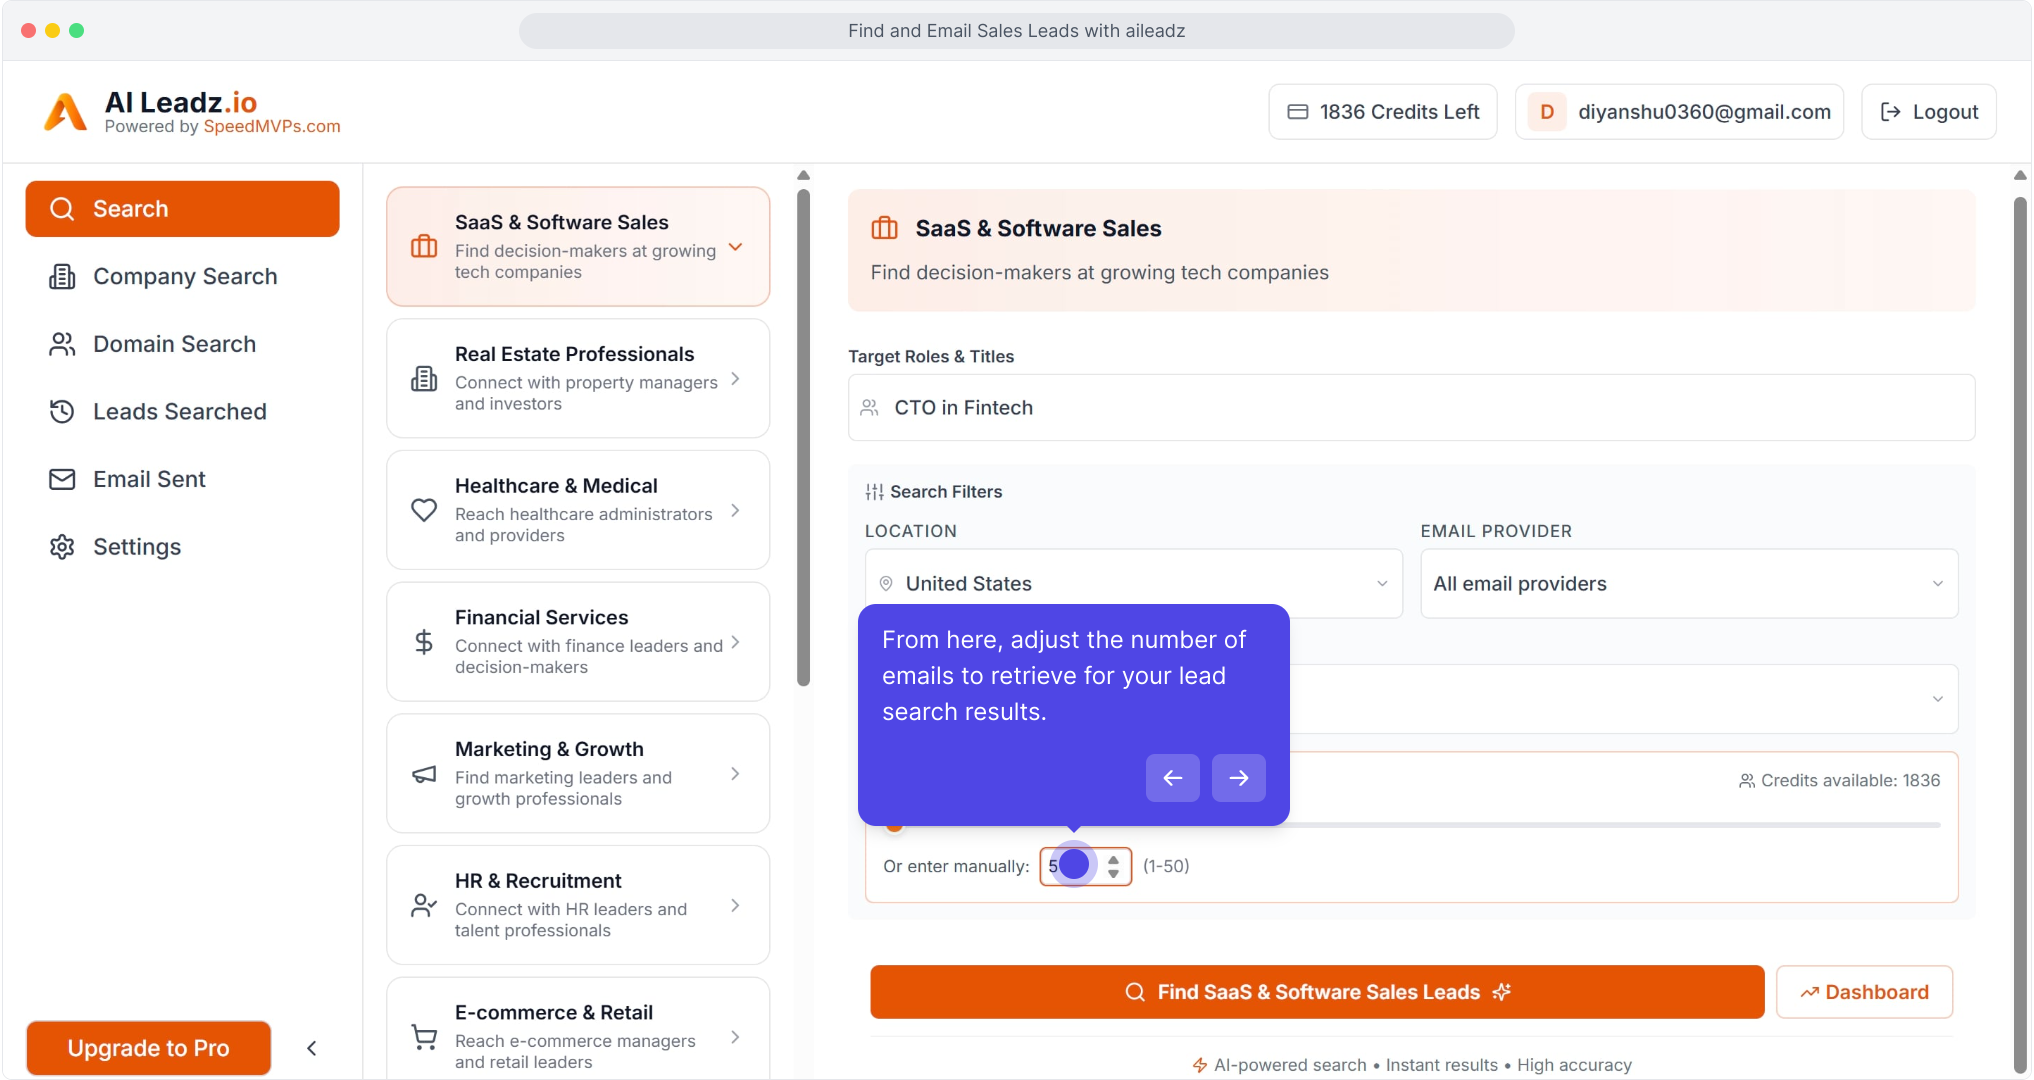
Task: Click Find SaaS & Software Sales Leads
Action: pos(1316,992)
